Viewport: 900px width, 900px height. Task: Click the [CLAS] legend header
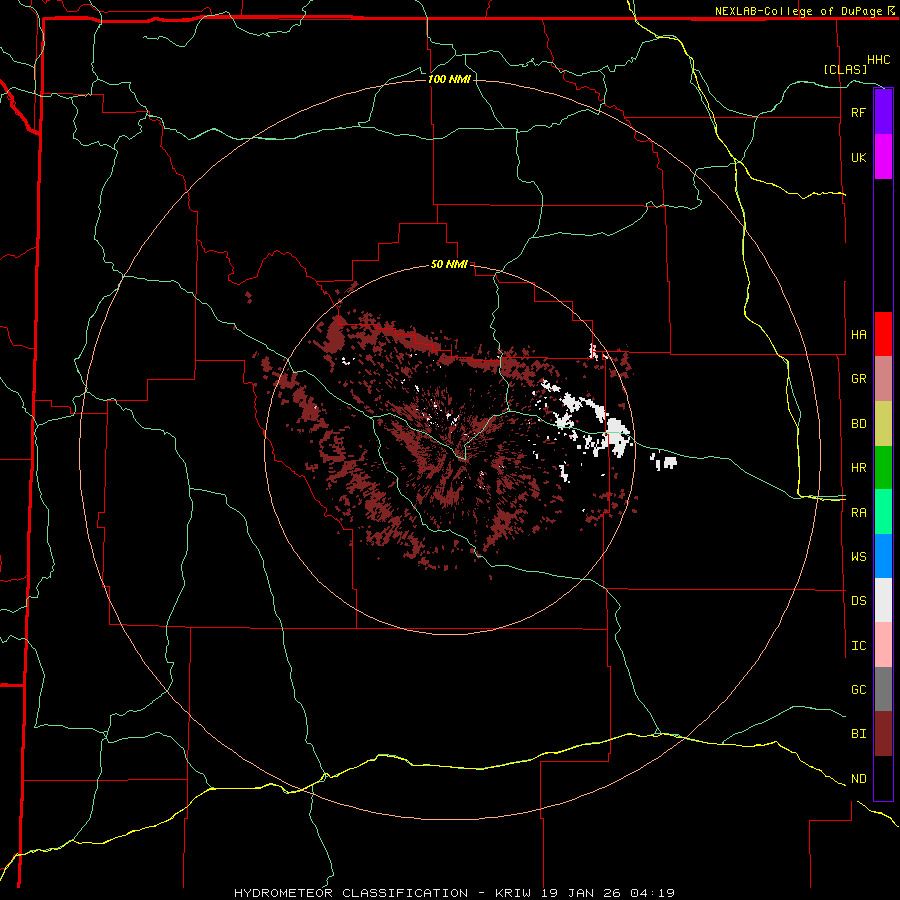point(845,69)
